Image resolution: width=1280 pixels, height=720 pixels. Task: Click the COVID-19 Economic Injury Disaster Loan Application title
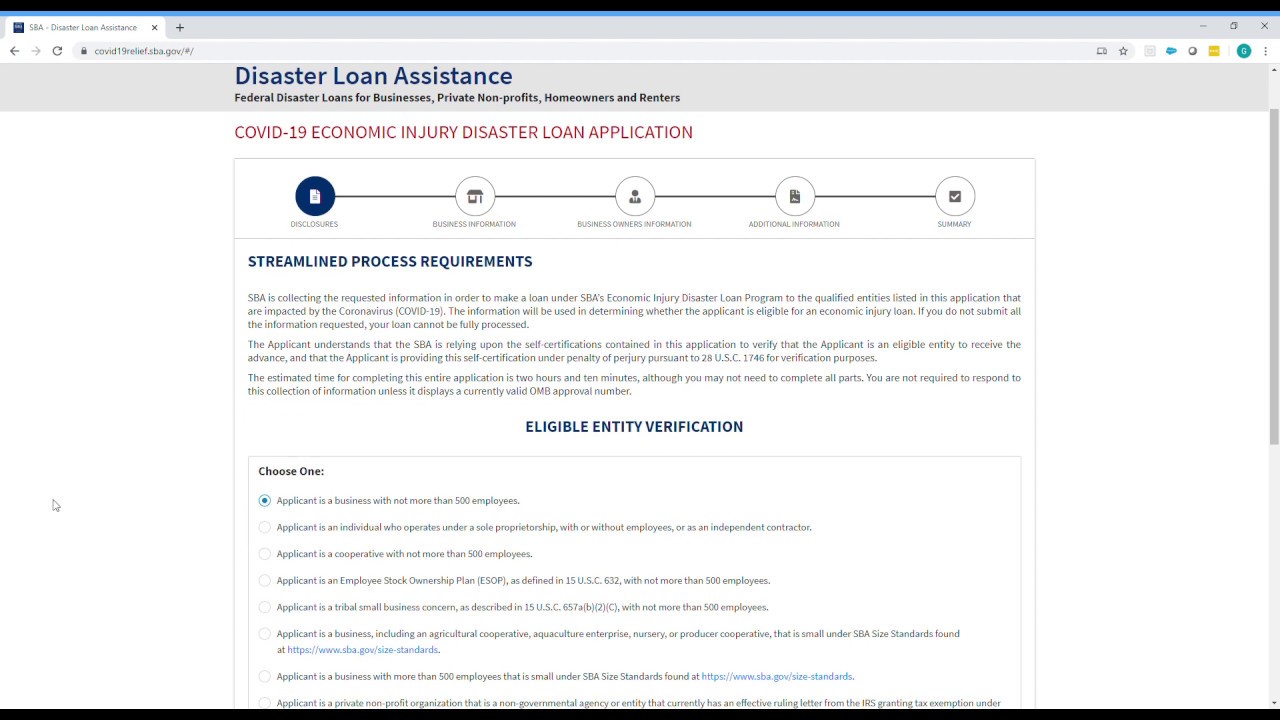point(463,132)
